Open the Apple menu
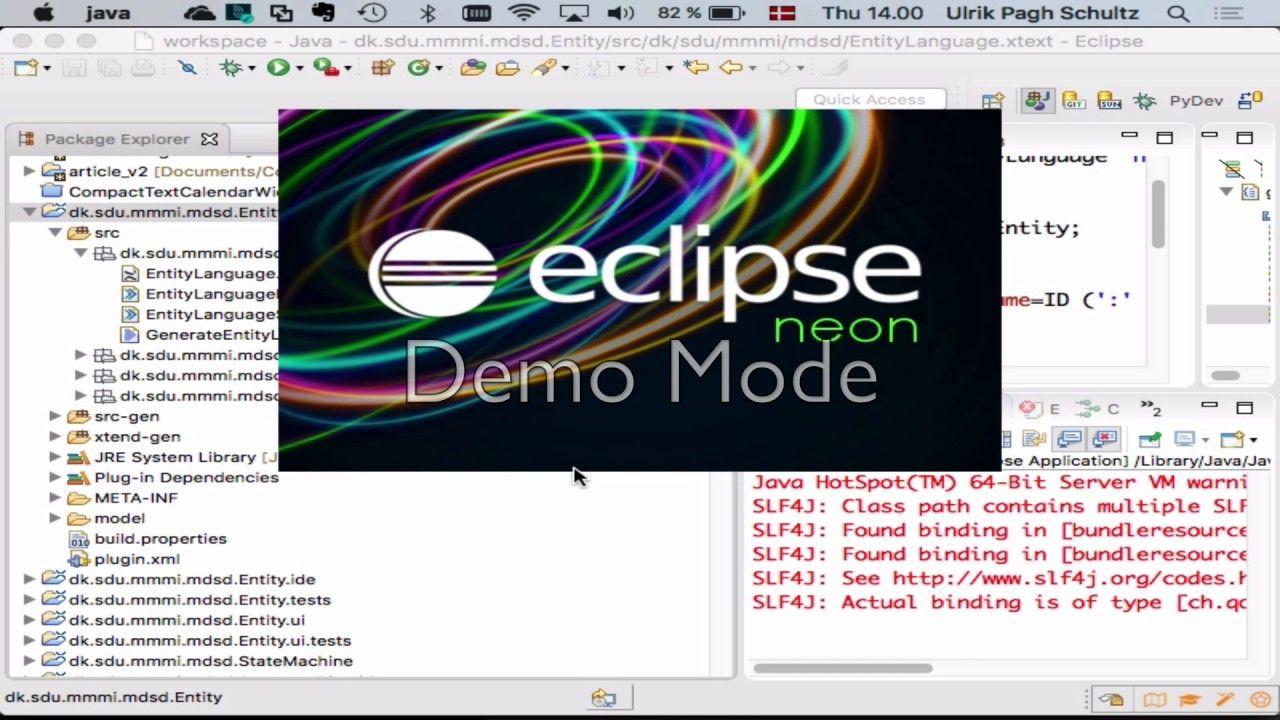Screen dimensions: 1280x720 click(x=43, y=13)
